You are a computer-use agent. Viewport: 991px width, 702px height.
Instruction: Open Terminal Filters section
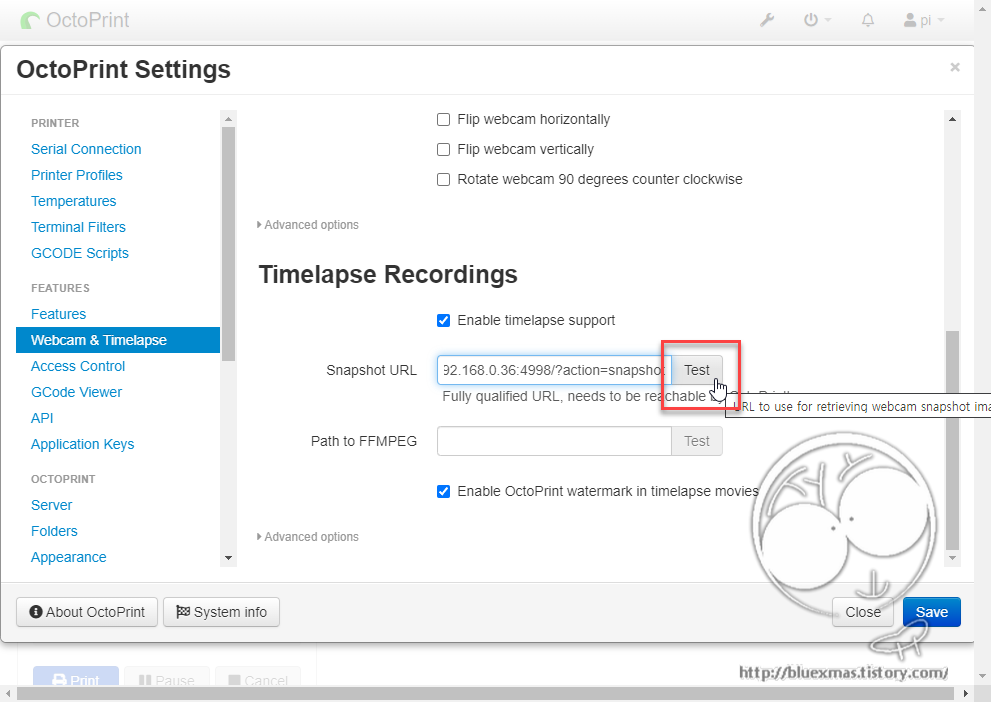pos(78,227)
